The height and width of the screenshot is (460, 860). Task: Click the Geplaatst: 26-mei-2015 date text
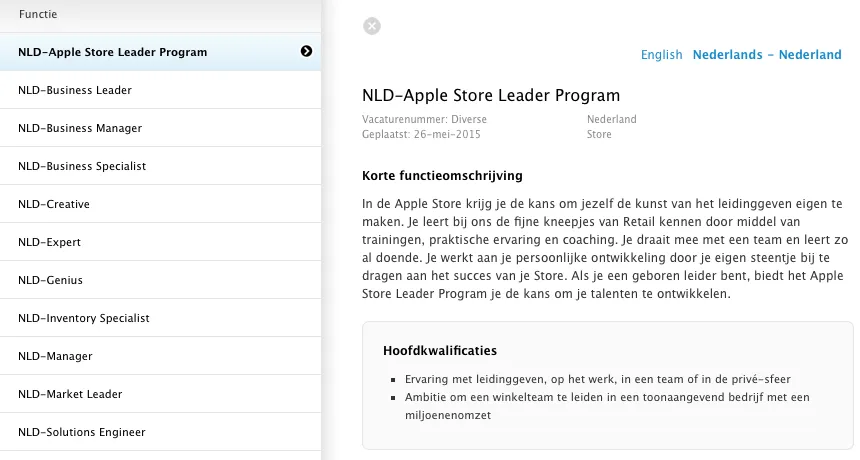[x=421, y=134]
